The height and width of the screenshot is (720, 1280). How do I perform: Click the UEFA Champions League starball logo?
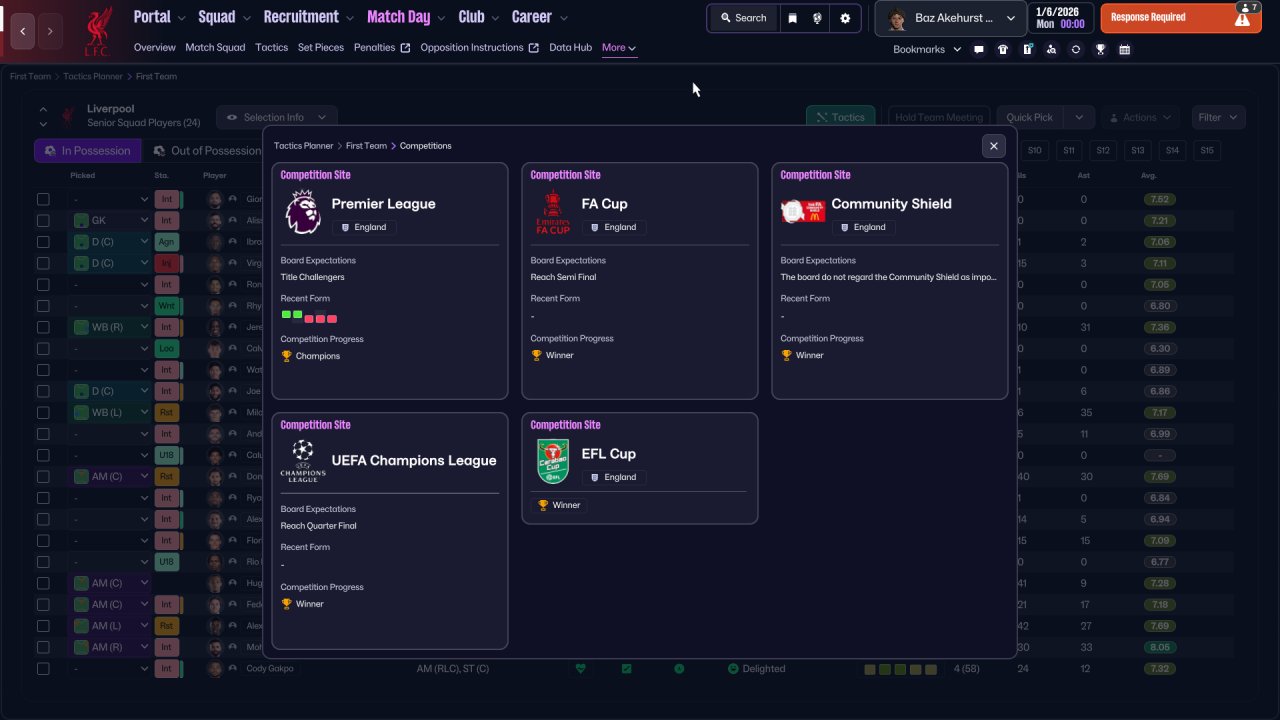pos(302,461)
